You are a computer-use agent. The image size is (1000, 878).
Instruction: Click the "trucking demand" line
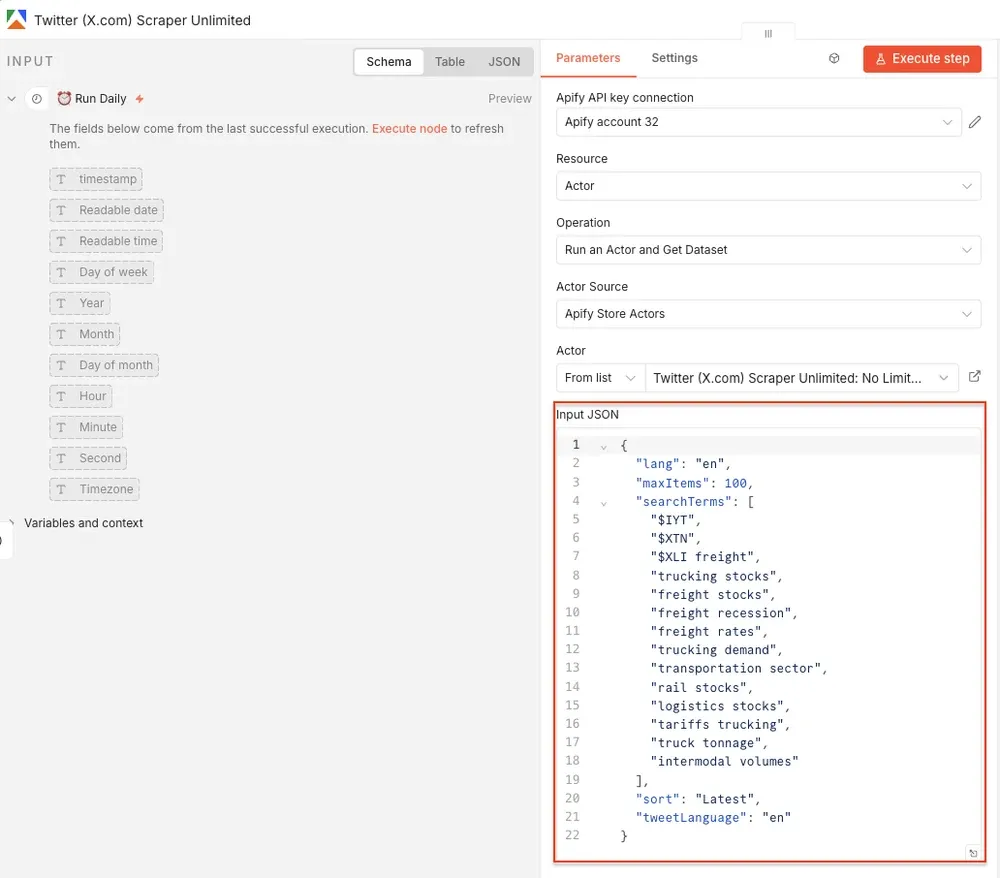[x=716, y=650]
